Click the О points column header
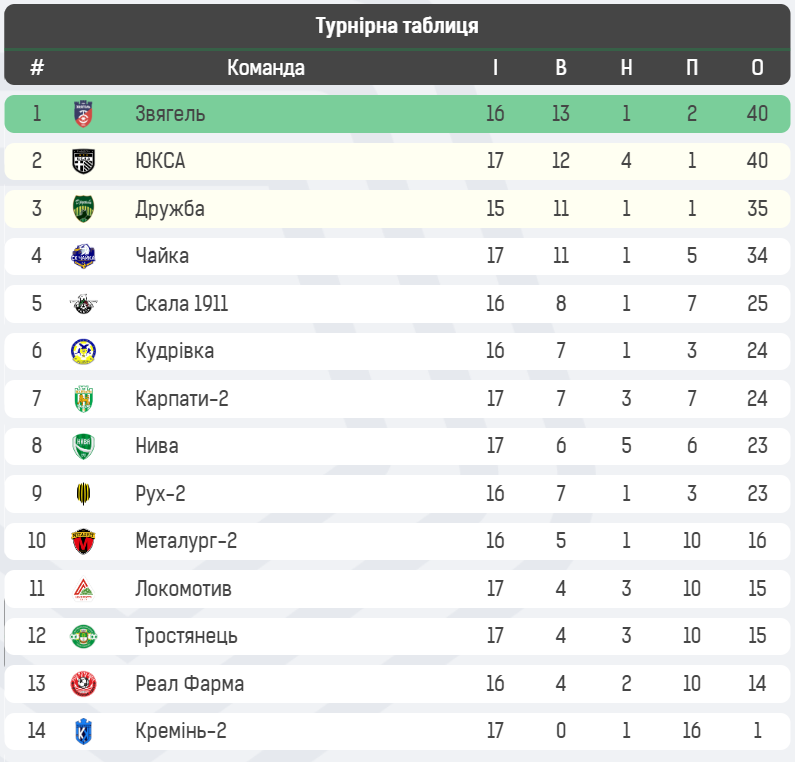Screen dimensions: 795x762 757,68
